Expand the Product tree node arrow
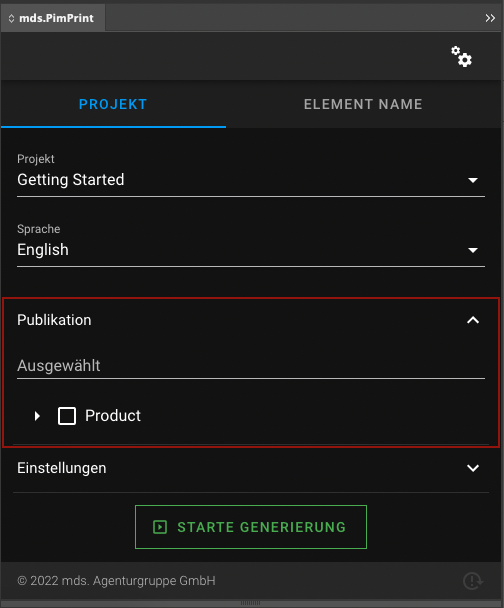 [37, 416]
